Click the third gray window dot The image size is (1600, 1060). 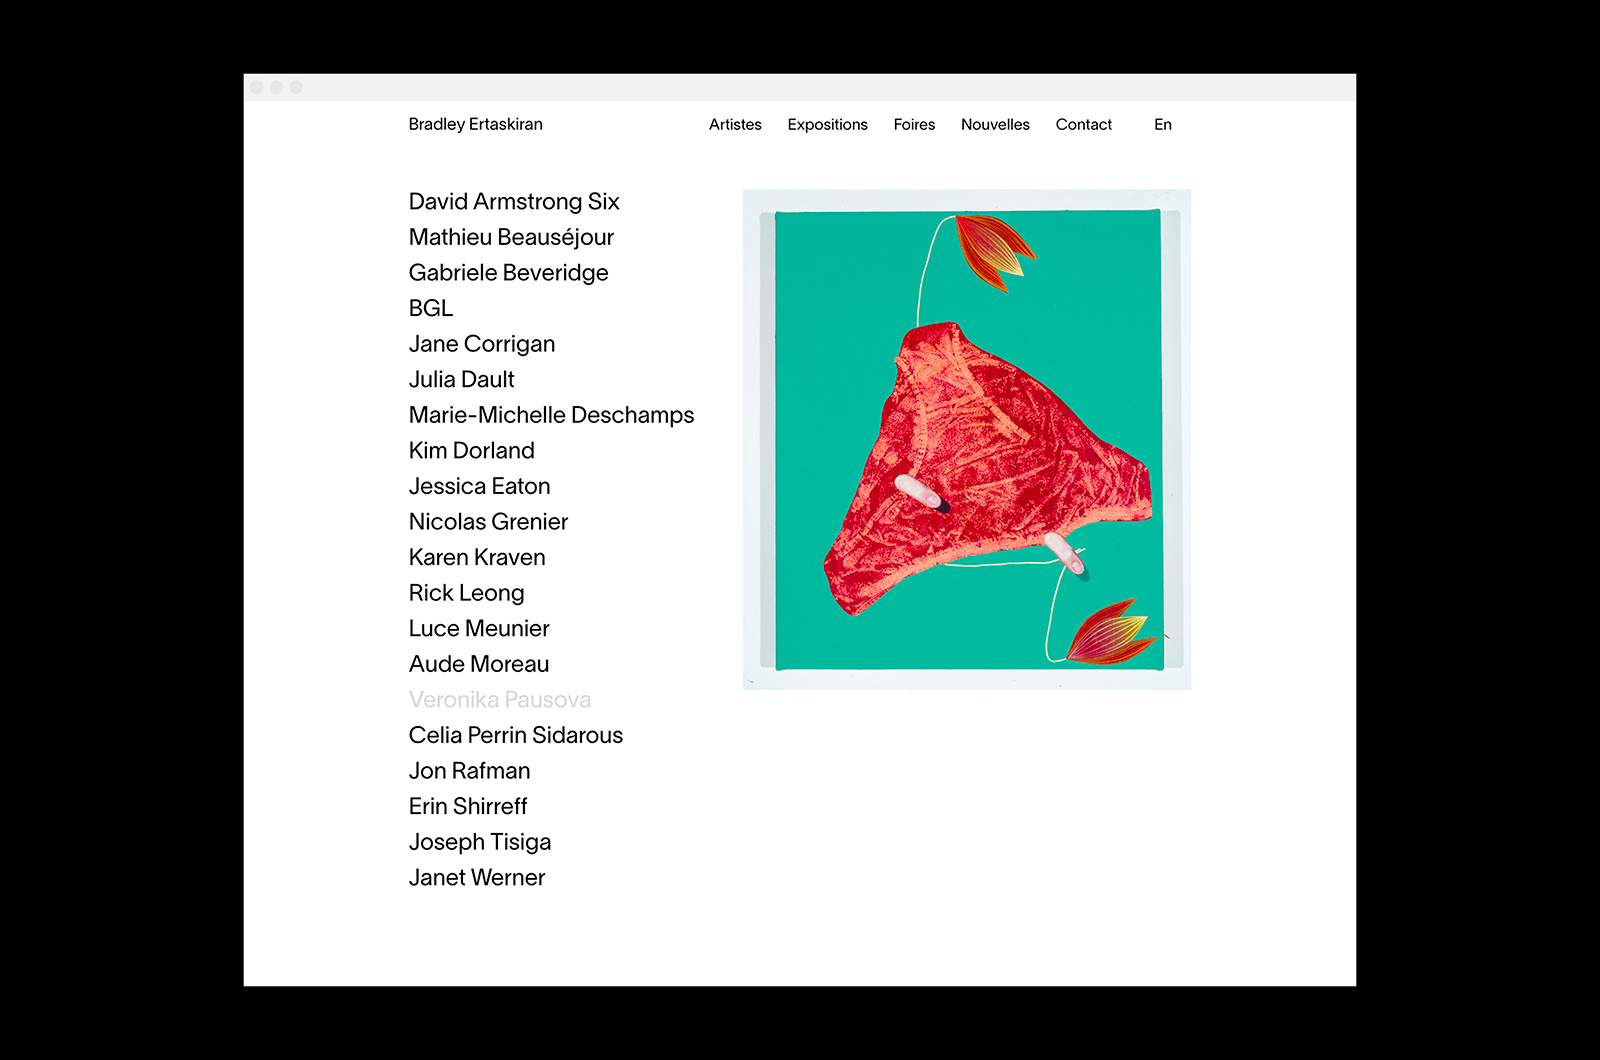296,88
